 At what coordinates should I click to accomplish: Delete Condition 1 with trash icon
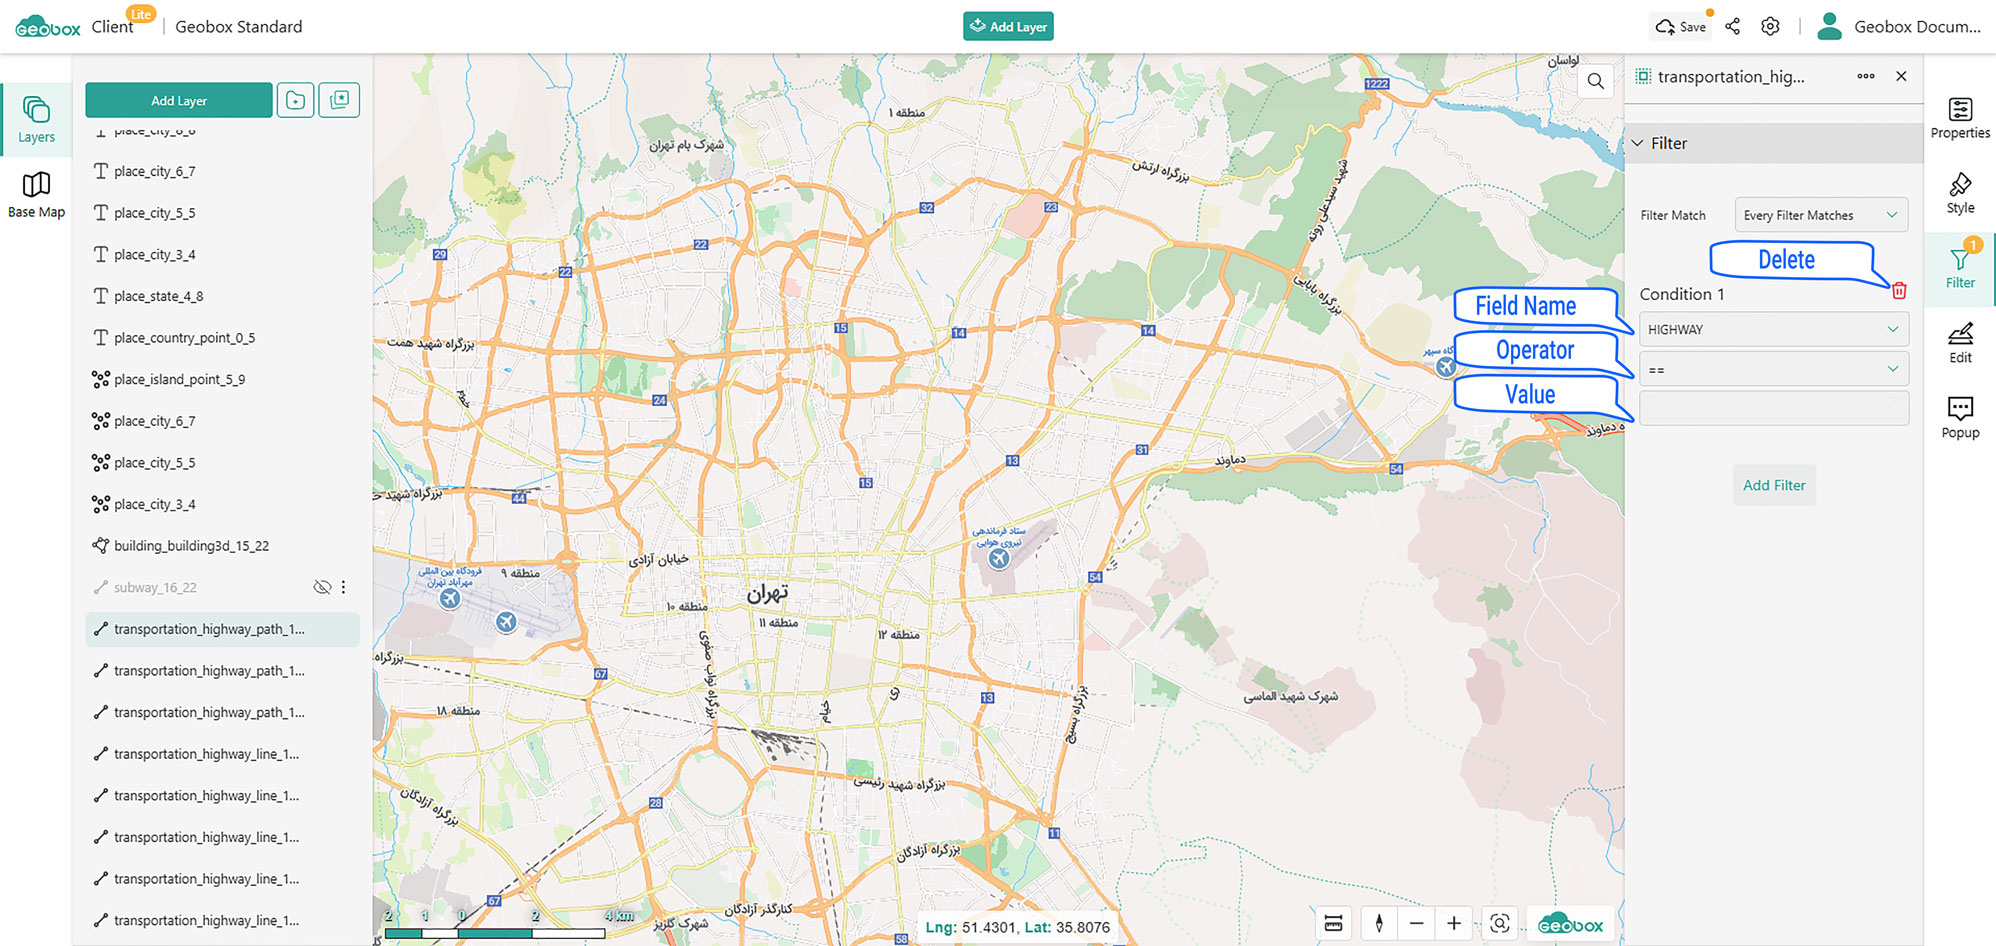coord(1898,291)
